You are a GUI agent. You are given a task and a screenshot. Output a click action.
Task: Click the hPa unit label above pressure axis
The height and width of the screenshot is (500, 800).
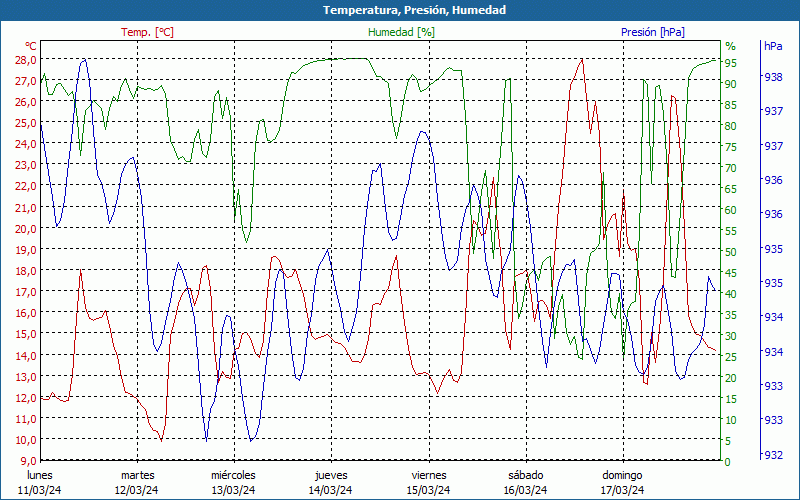[x=773, y=46]
